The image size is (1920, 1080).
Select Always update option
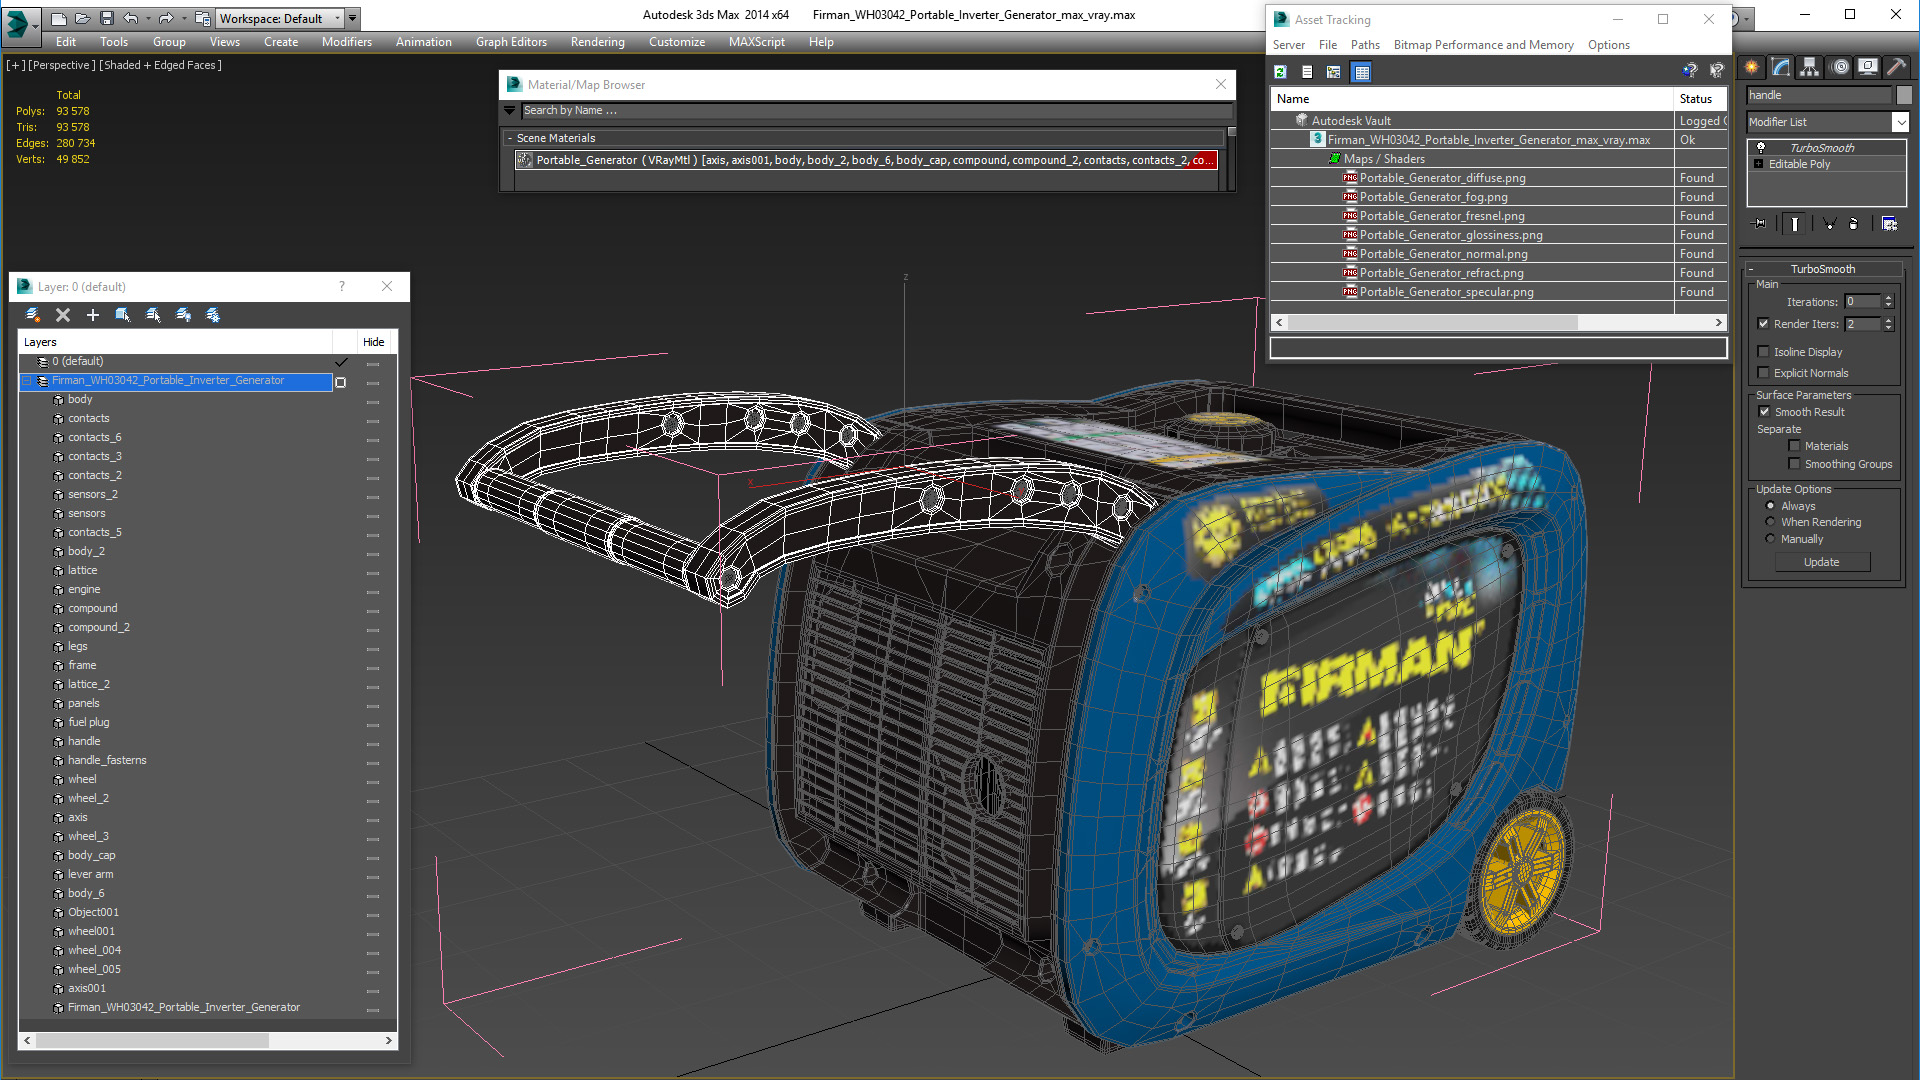[x=1771, y=506]
